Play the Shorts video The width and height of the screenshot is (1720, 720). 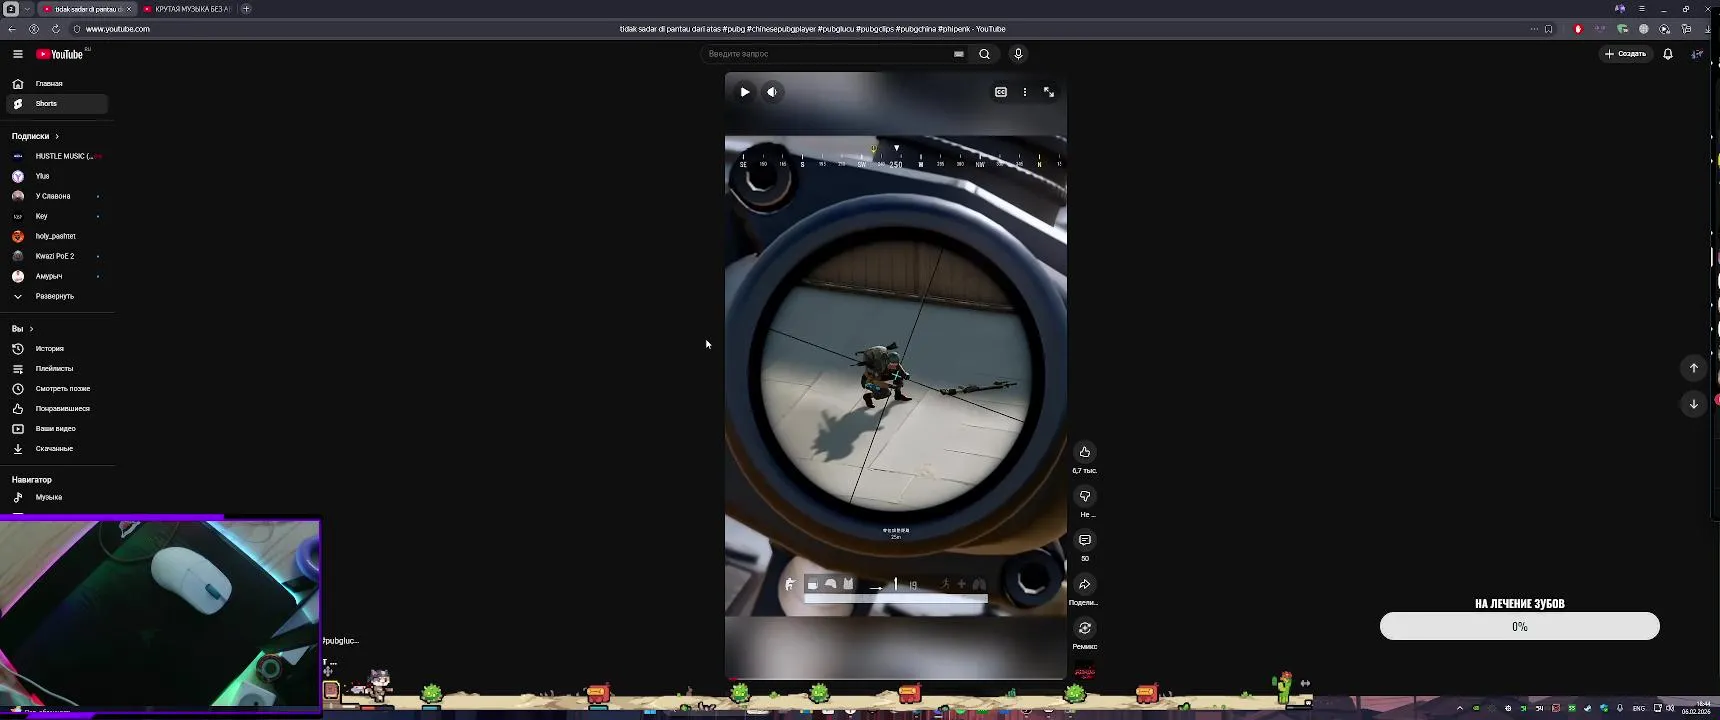[x=745, y=92]
